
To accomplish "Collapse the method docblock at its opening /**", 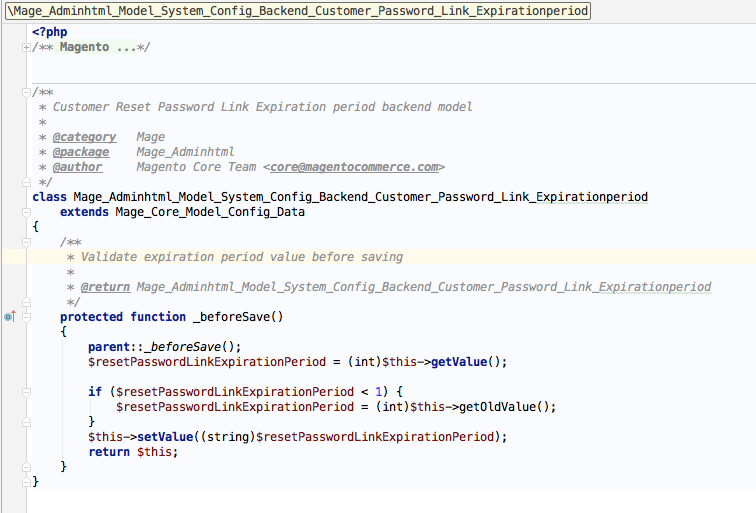I will click(x=26, y=242).
